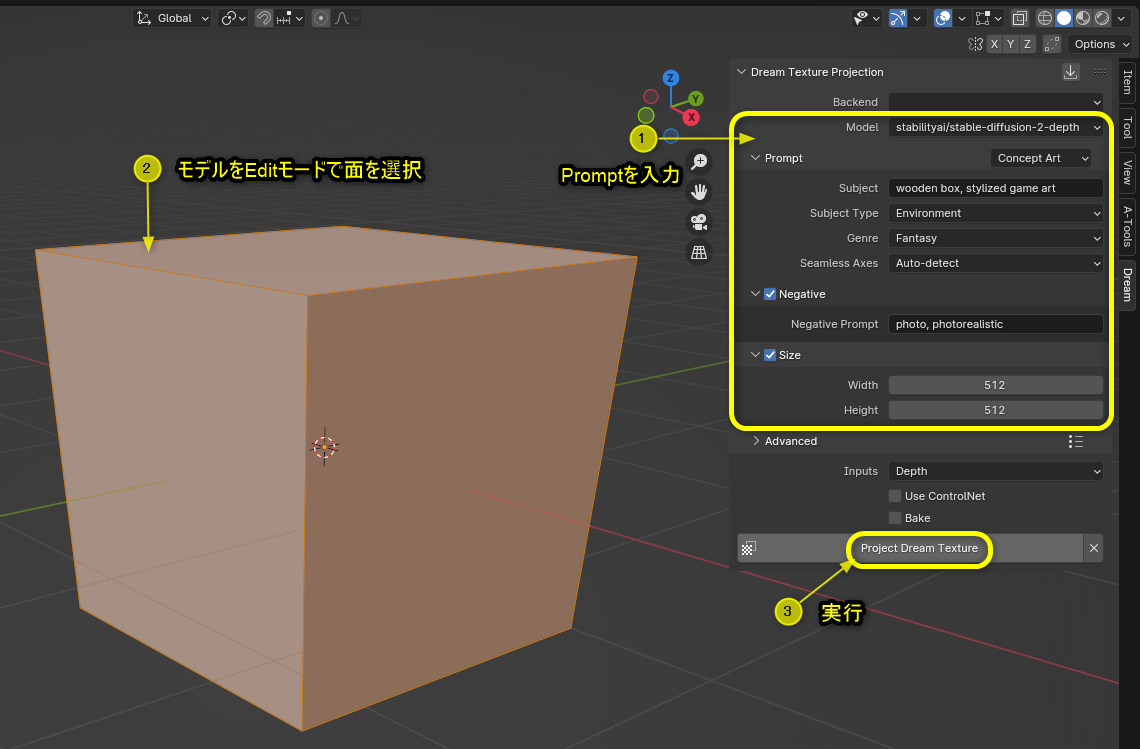Open the viewport Options menu

[x=1098, y=43]
